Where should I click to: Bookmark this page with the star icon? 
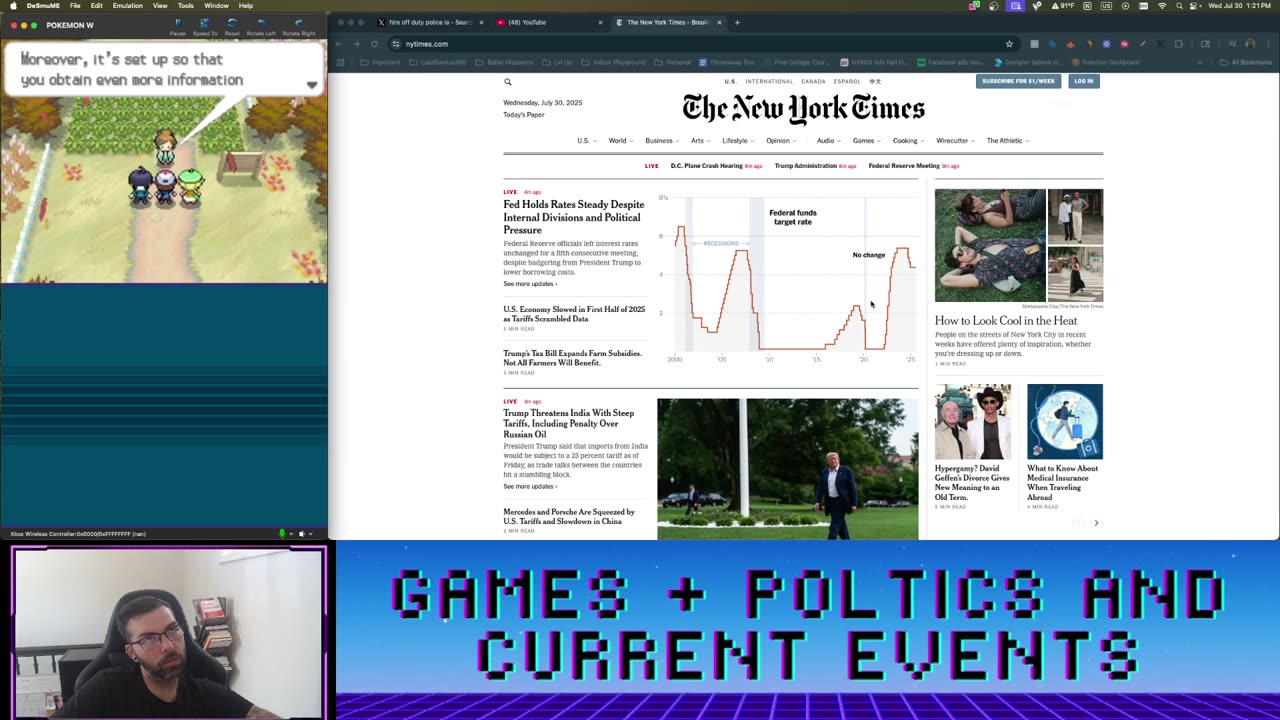[x=1009, y=44]
